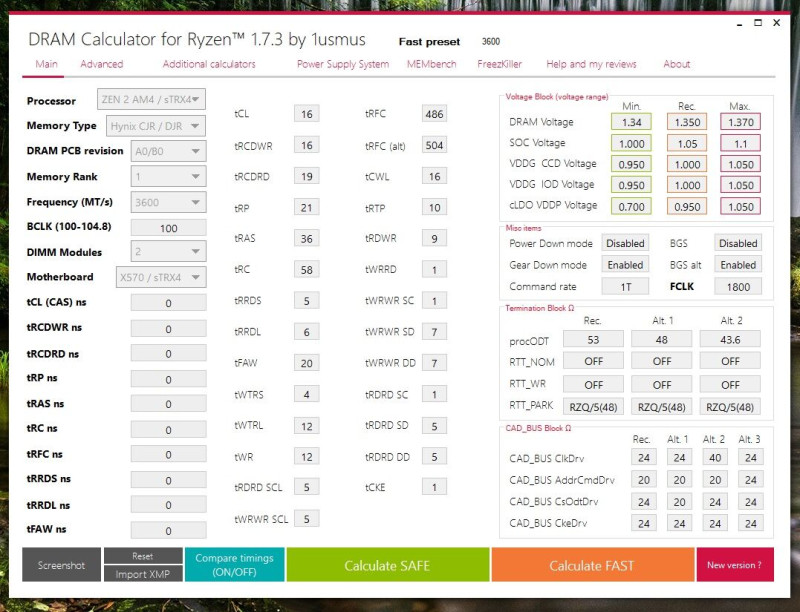The image size is (800, 612).
Task: Open the Advanced tab
Action: point(102,64)
